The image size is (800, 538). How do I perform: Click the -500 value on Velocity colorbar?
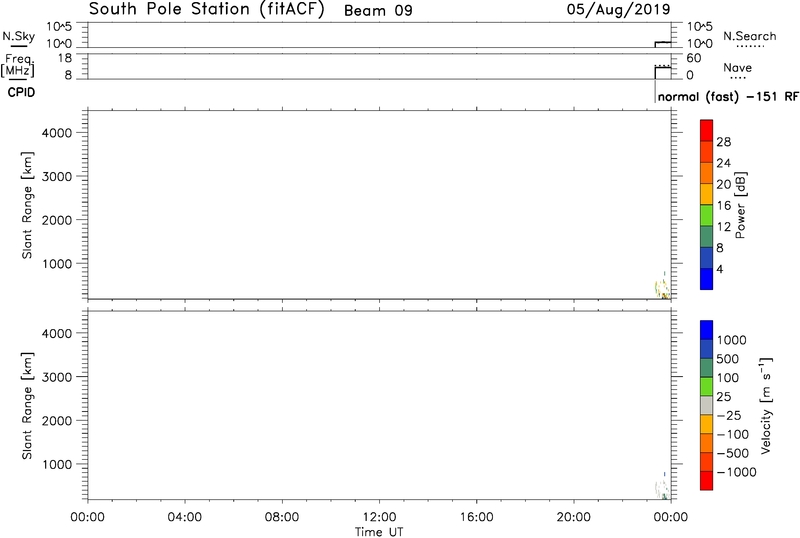(x=733, y=453)
